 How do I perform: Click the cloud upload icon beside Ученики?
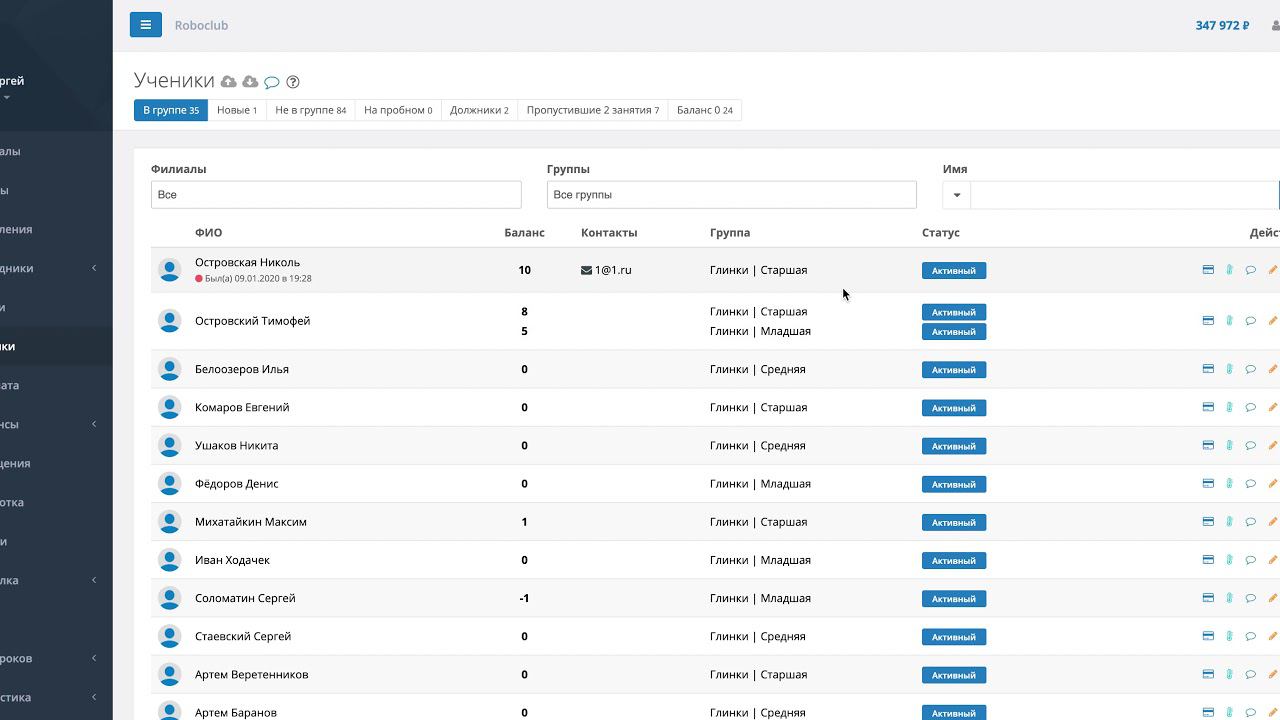(229, 82)
